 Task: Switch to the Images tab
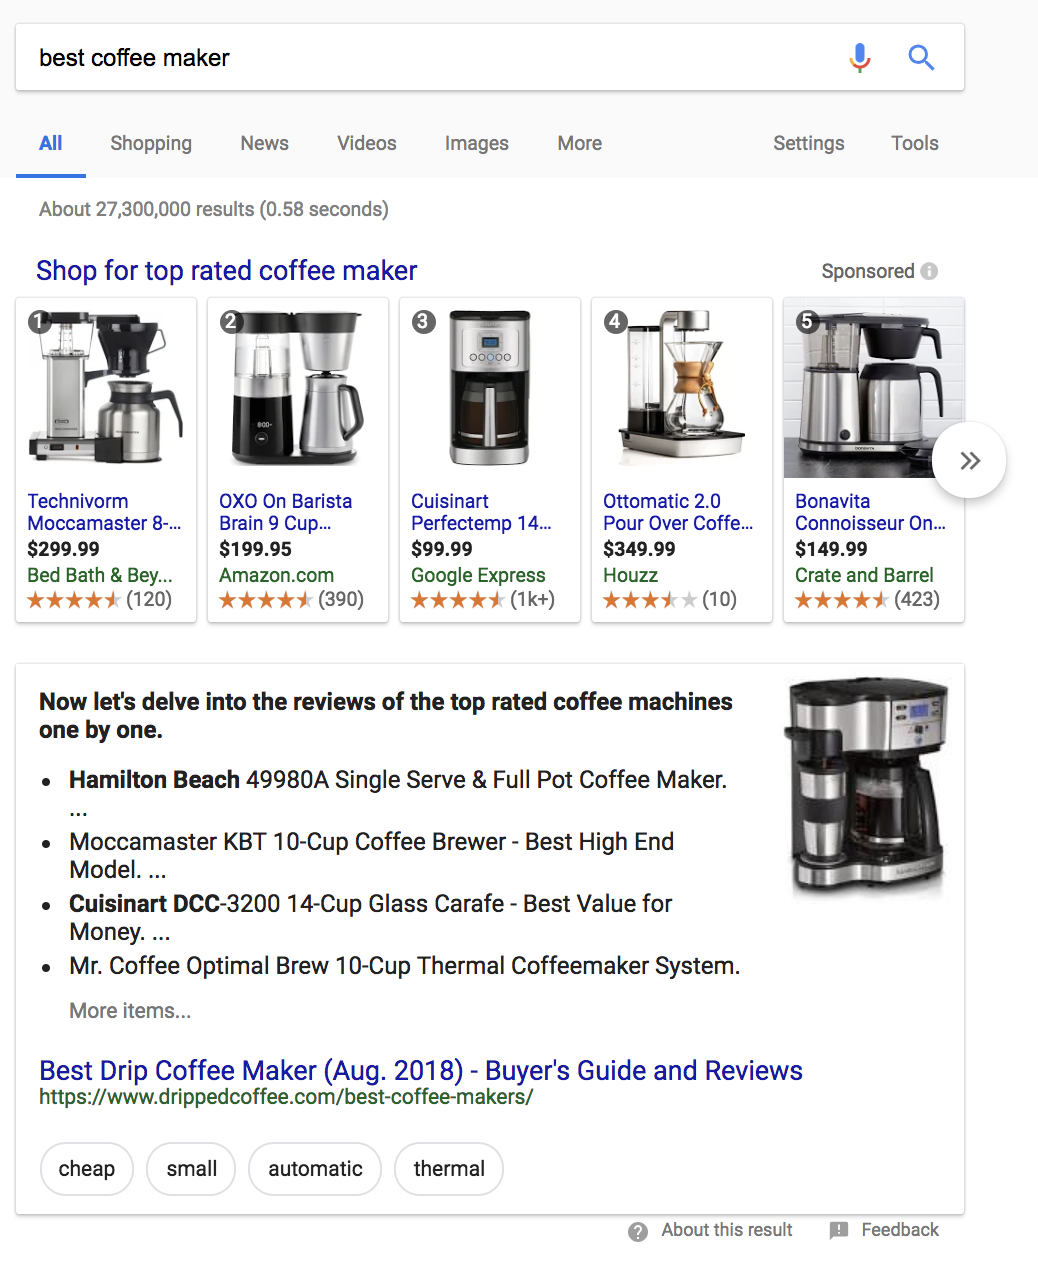[x=476, y=143]
